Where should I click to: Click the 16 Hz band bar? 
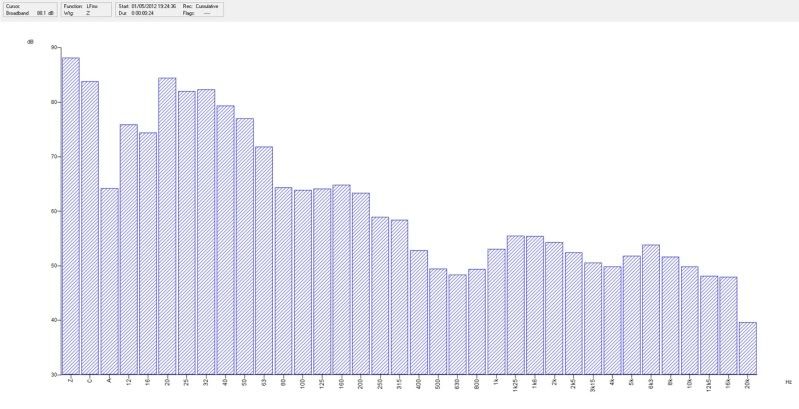[148, 253]
